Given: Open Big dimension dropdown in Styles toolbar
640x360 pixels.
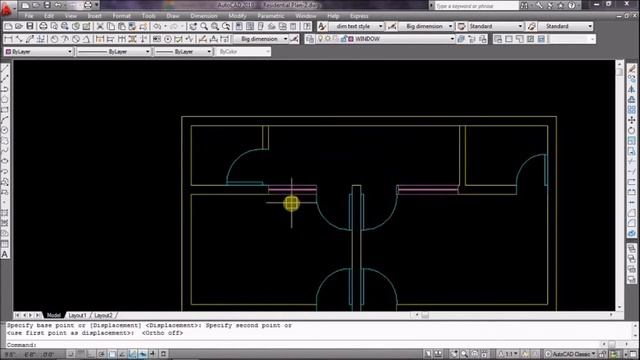Looking at the screenshot, I should pyautogui.click(x=426, y=26).
